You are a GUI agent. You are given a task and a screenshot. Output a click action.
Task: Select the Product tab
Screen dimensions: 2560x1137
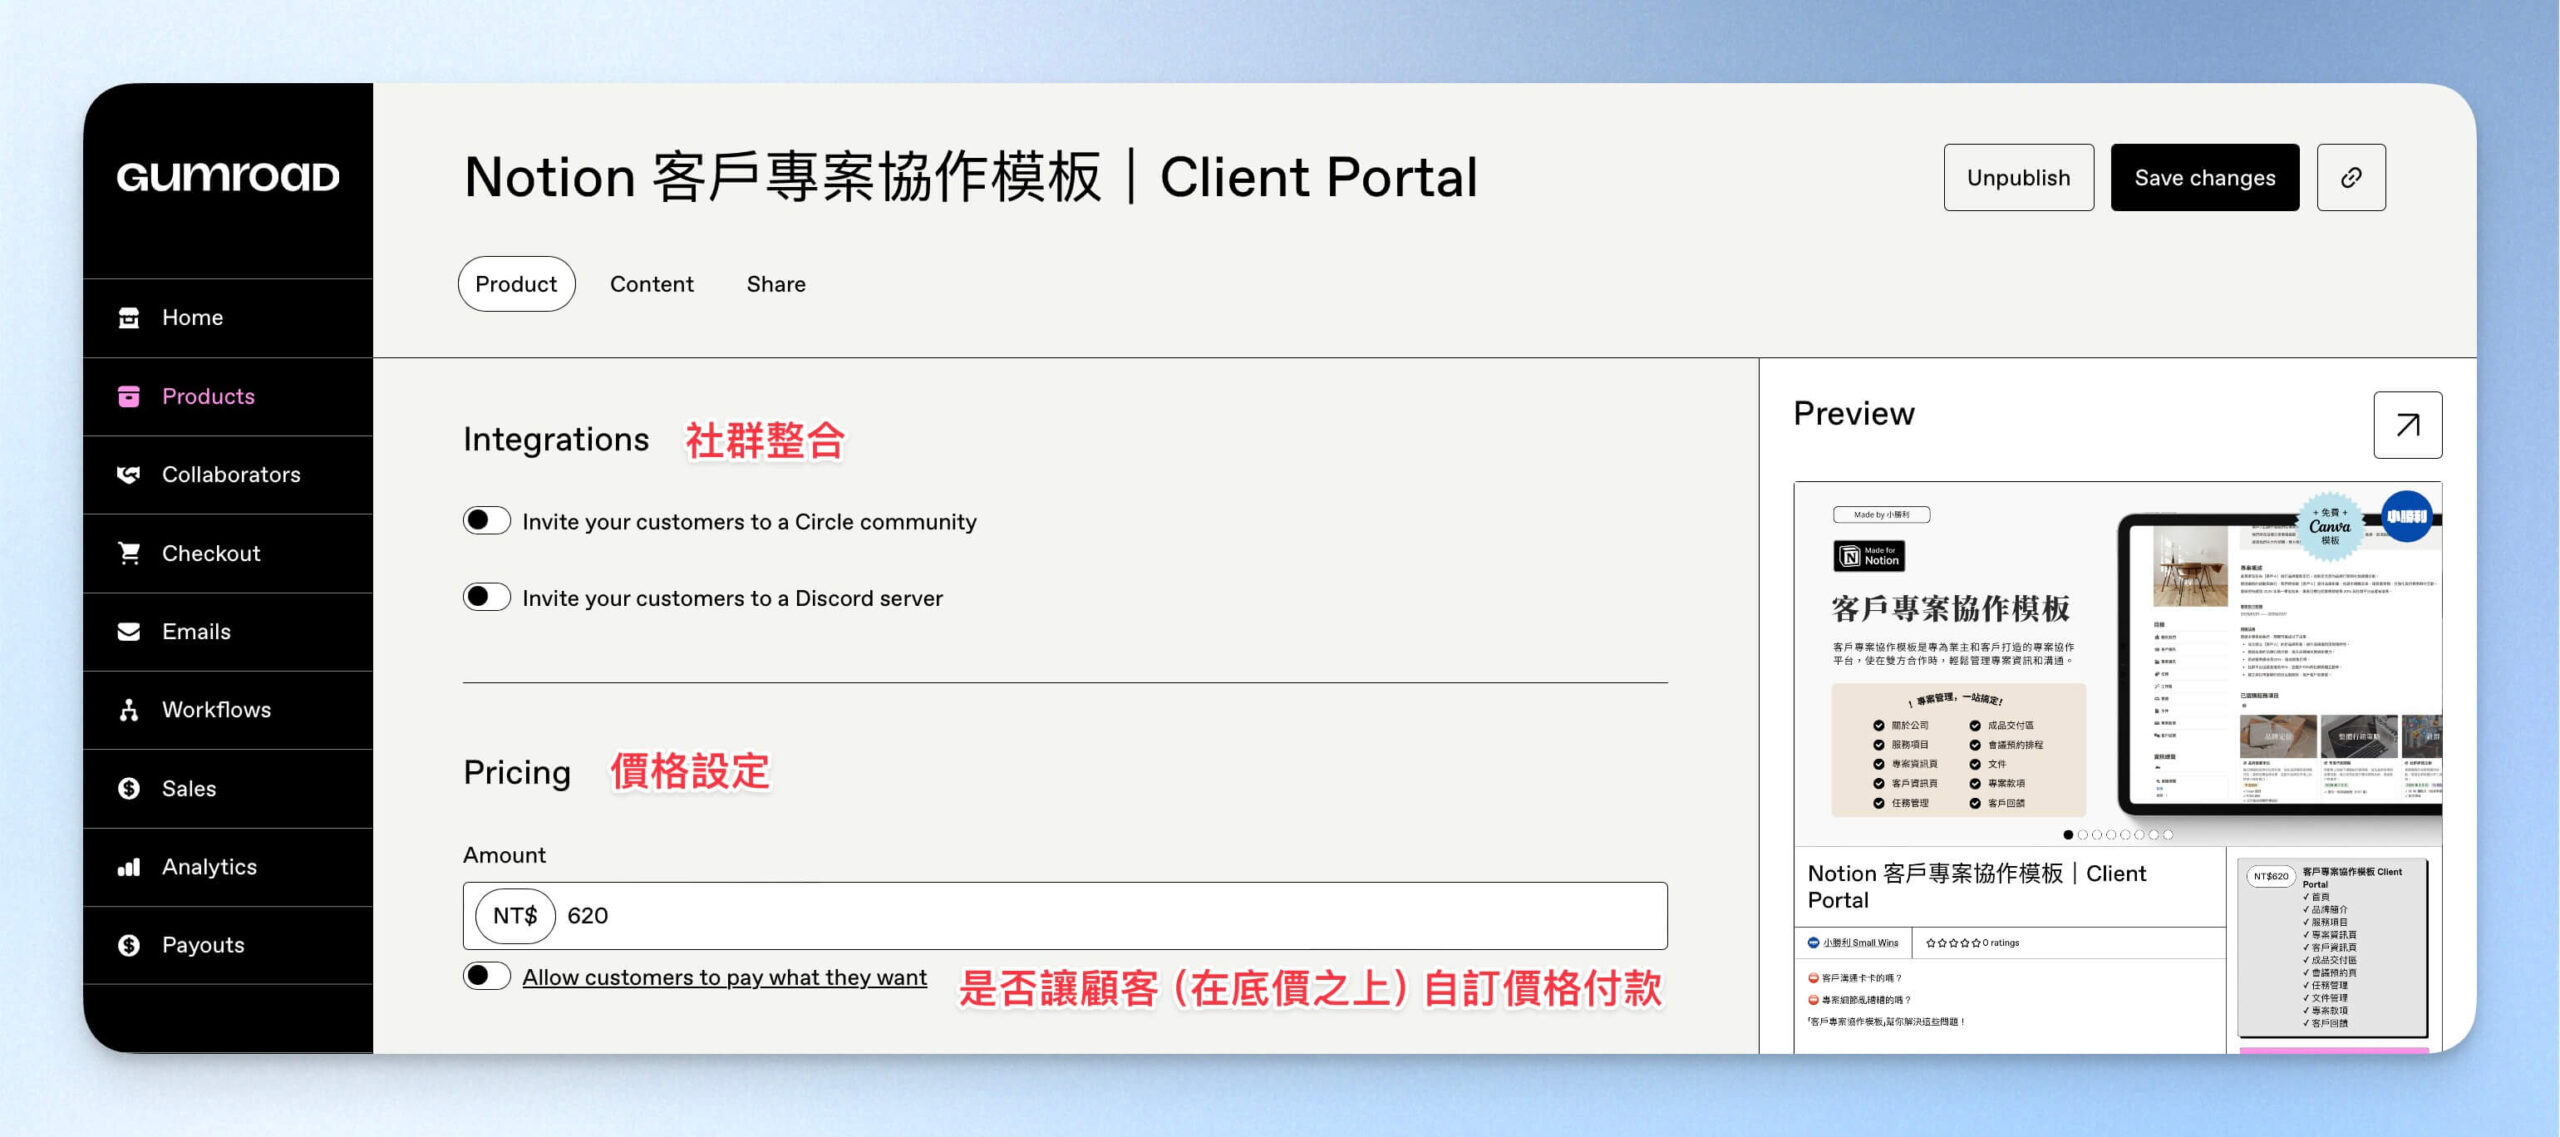(516, 284)
